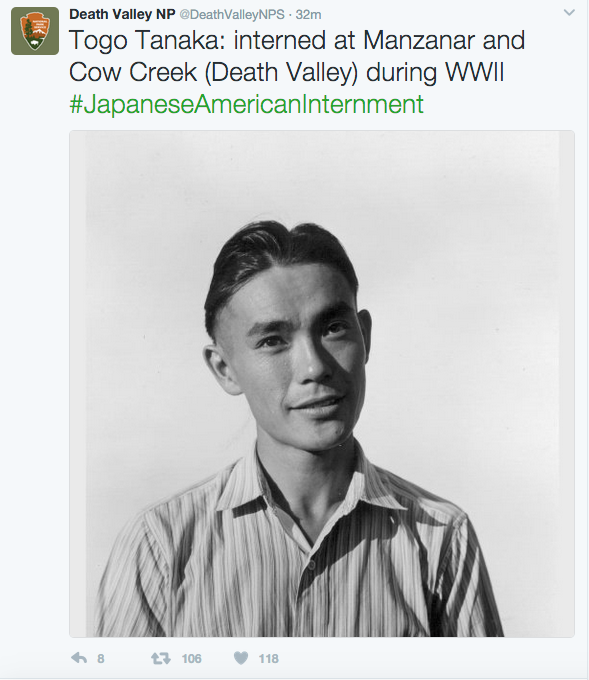The height and width of the screenshot is (680, 589).
Task: Expand the tweet options chevron
Action: click(569, 13)
